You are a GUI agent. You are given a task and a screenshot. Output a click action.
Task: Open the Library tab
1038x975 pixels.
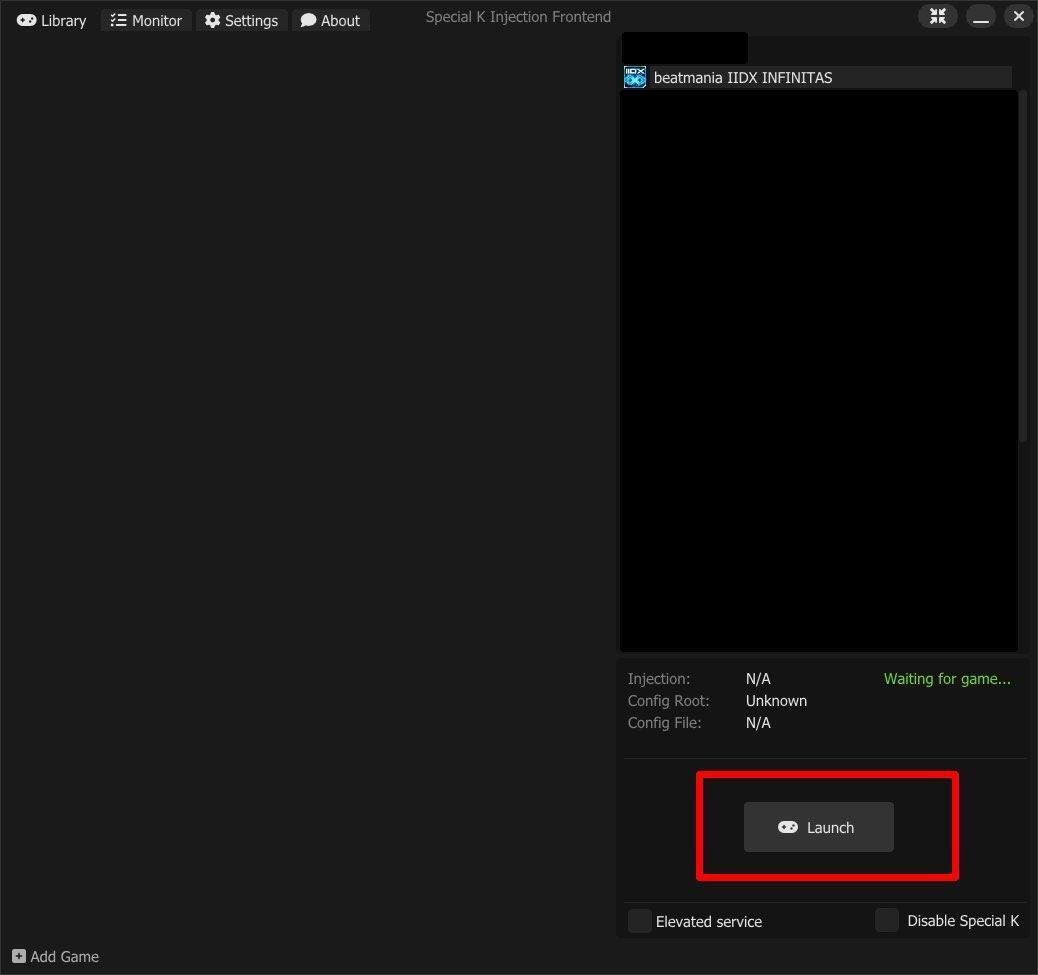coord(52,21)
